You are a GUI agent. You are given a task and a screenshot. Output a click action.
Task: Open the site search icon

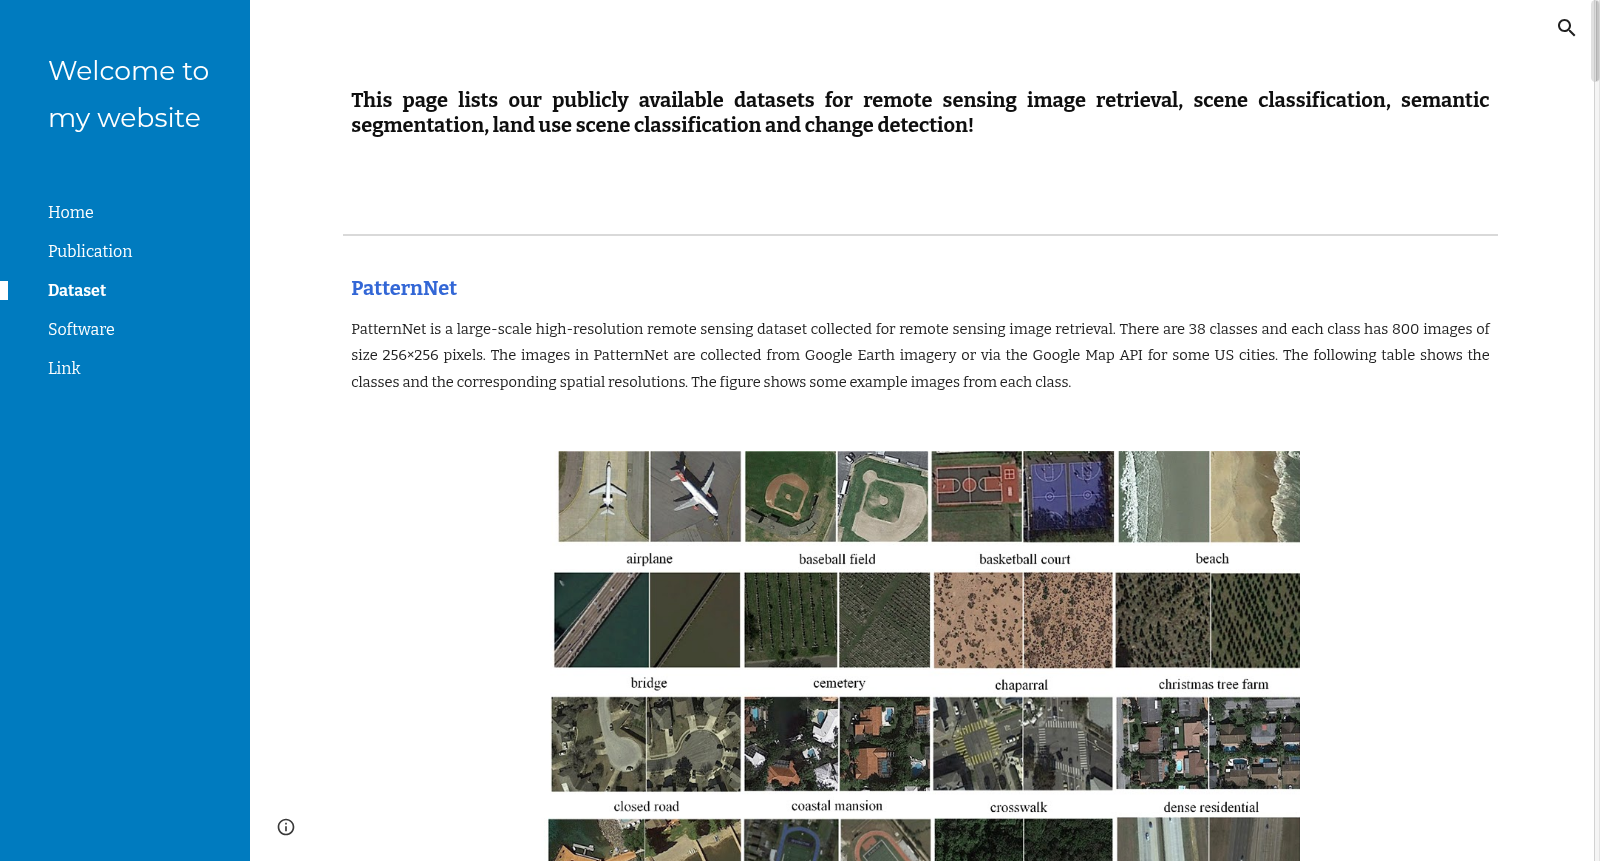[1566, 28]
